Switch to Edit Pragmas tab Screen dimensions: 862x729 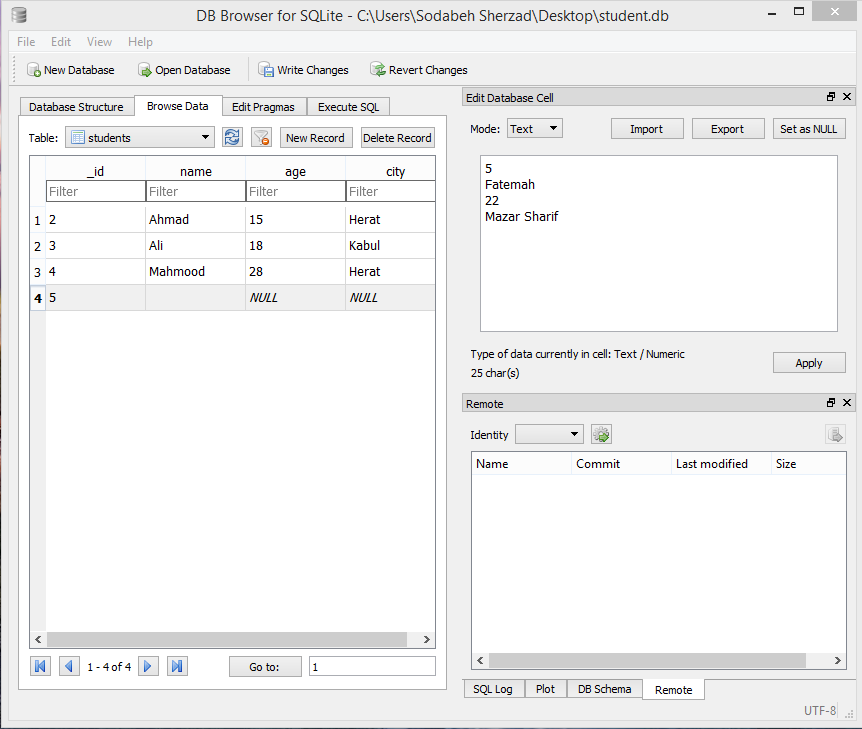263,107
